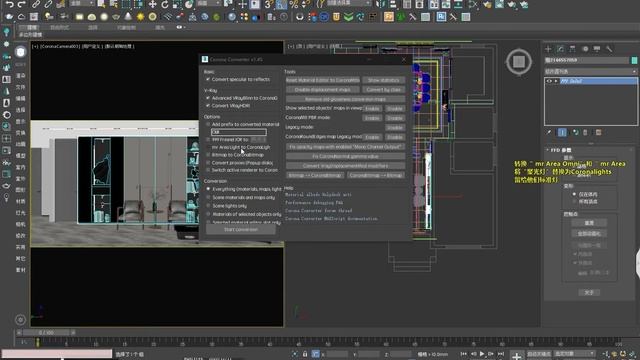Image resolution: width=640 pixels, height=360 pixels.
Task: Click the dome light icon
Action: point(92,17)
